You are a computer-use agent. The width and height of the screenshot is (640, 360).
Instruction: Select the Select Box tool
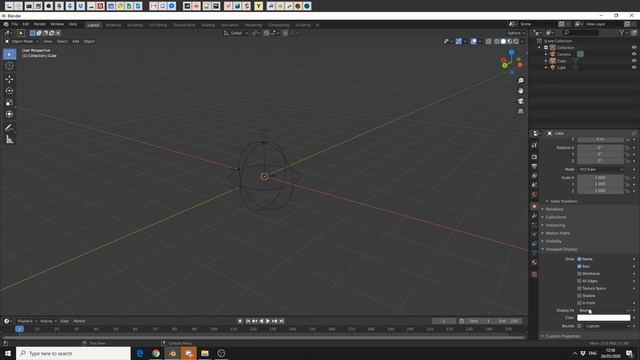(x=9, y=54)
